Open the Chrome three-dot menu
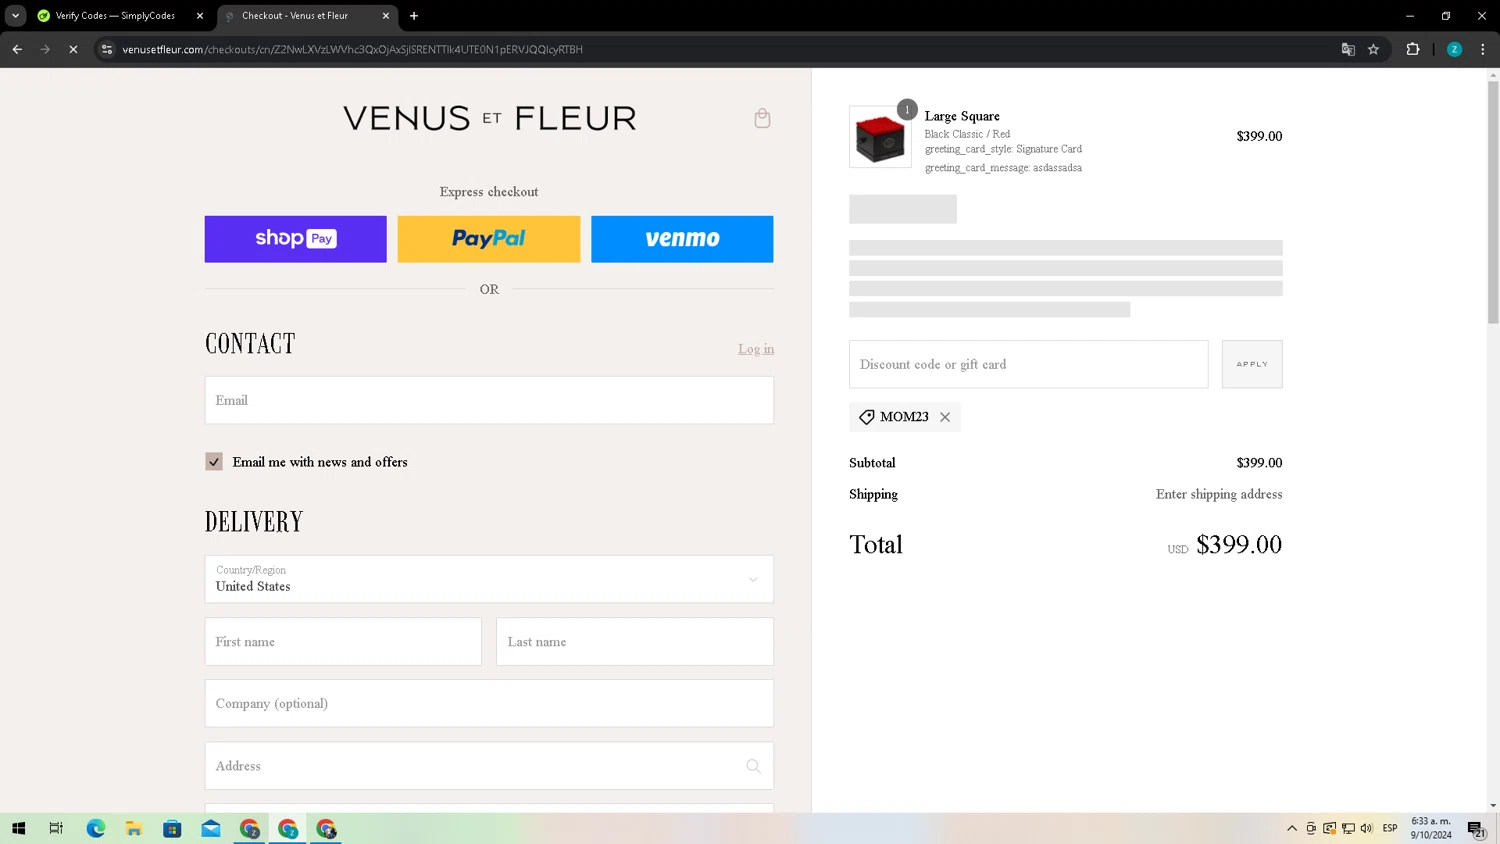The height and width of the screenshot is (844, 1500). [x=1482, y=49]
